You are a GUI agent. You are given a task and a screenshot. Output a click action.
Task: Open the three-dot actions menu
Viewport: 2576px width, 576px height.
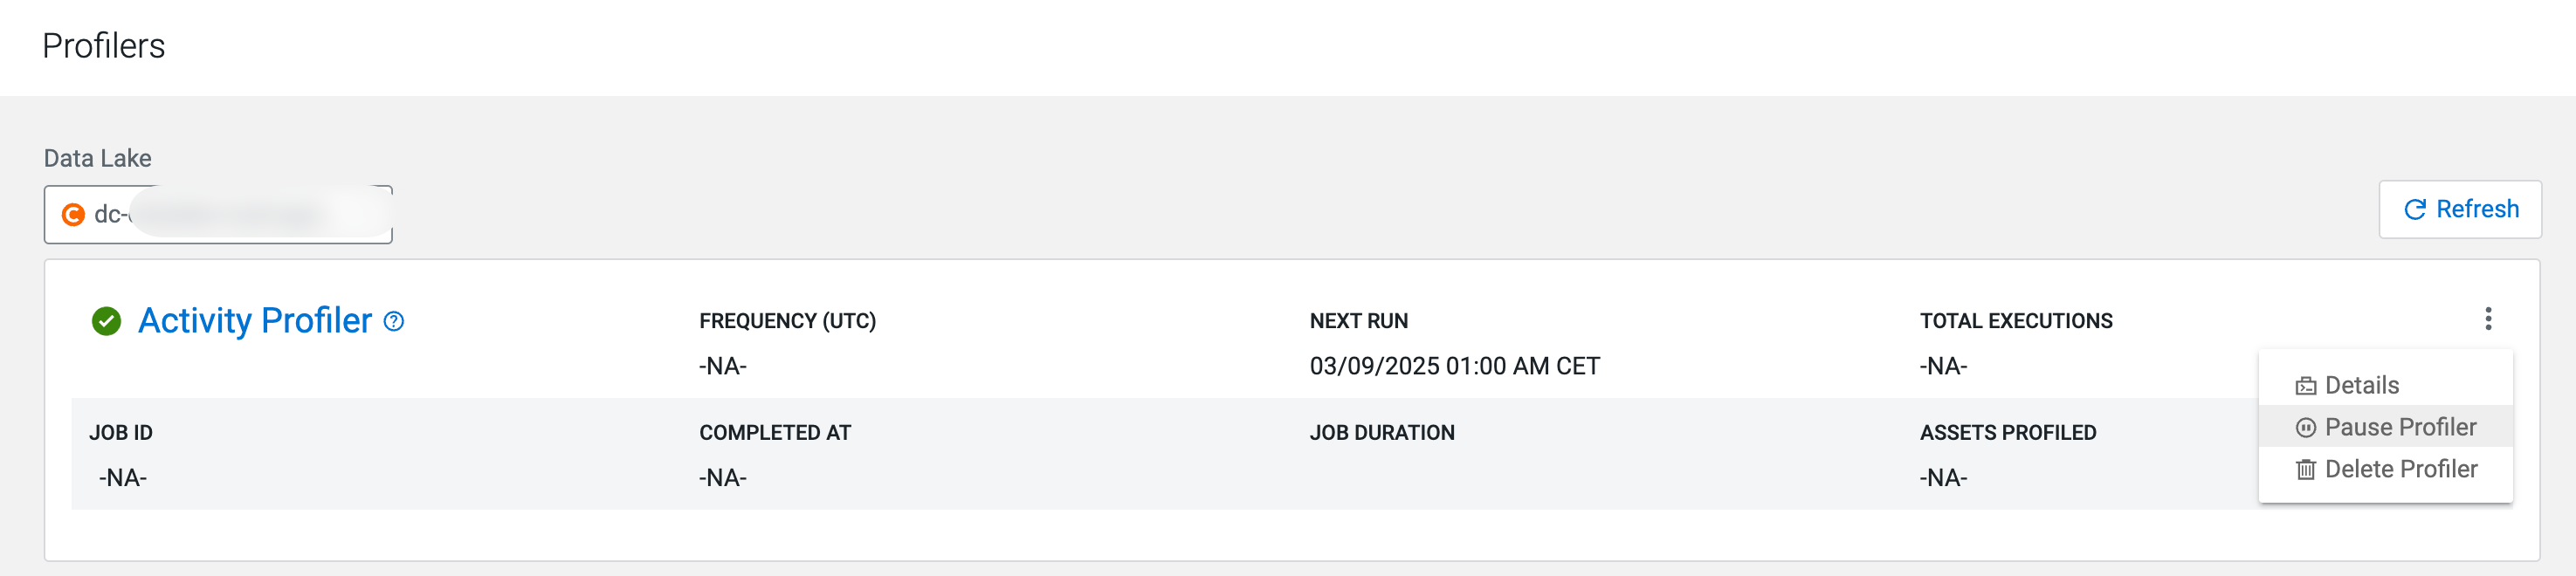click(2488, 319)
